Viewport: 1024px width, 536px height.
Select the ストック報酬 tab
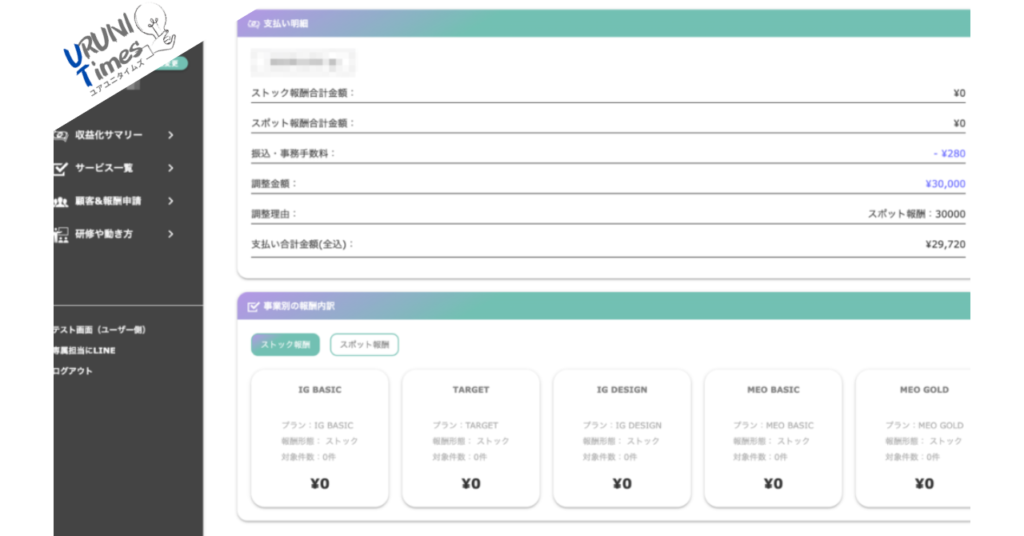285,345
